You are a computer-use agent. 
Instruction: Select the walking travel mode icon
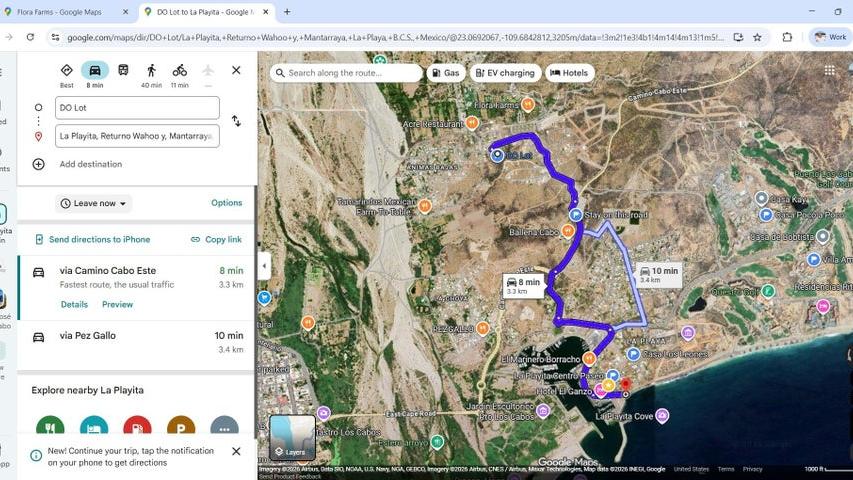tap(151, 70)
